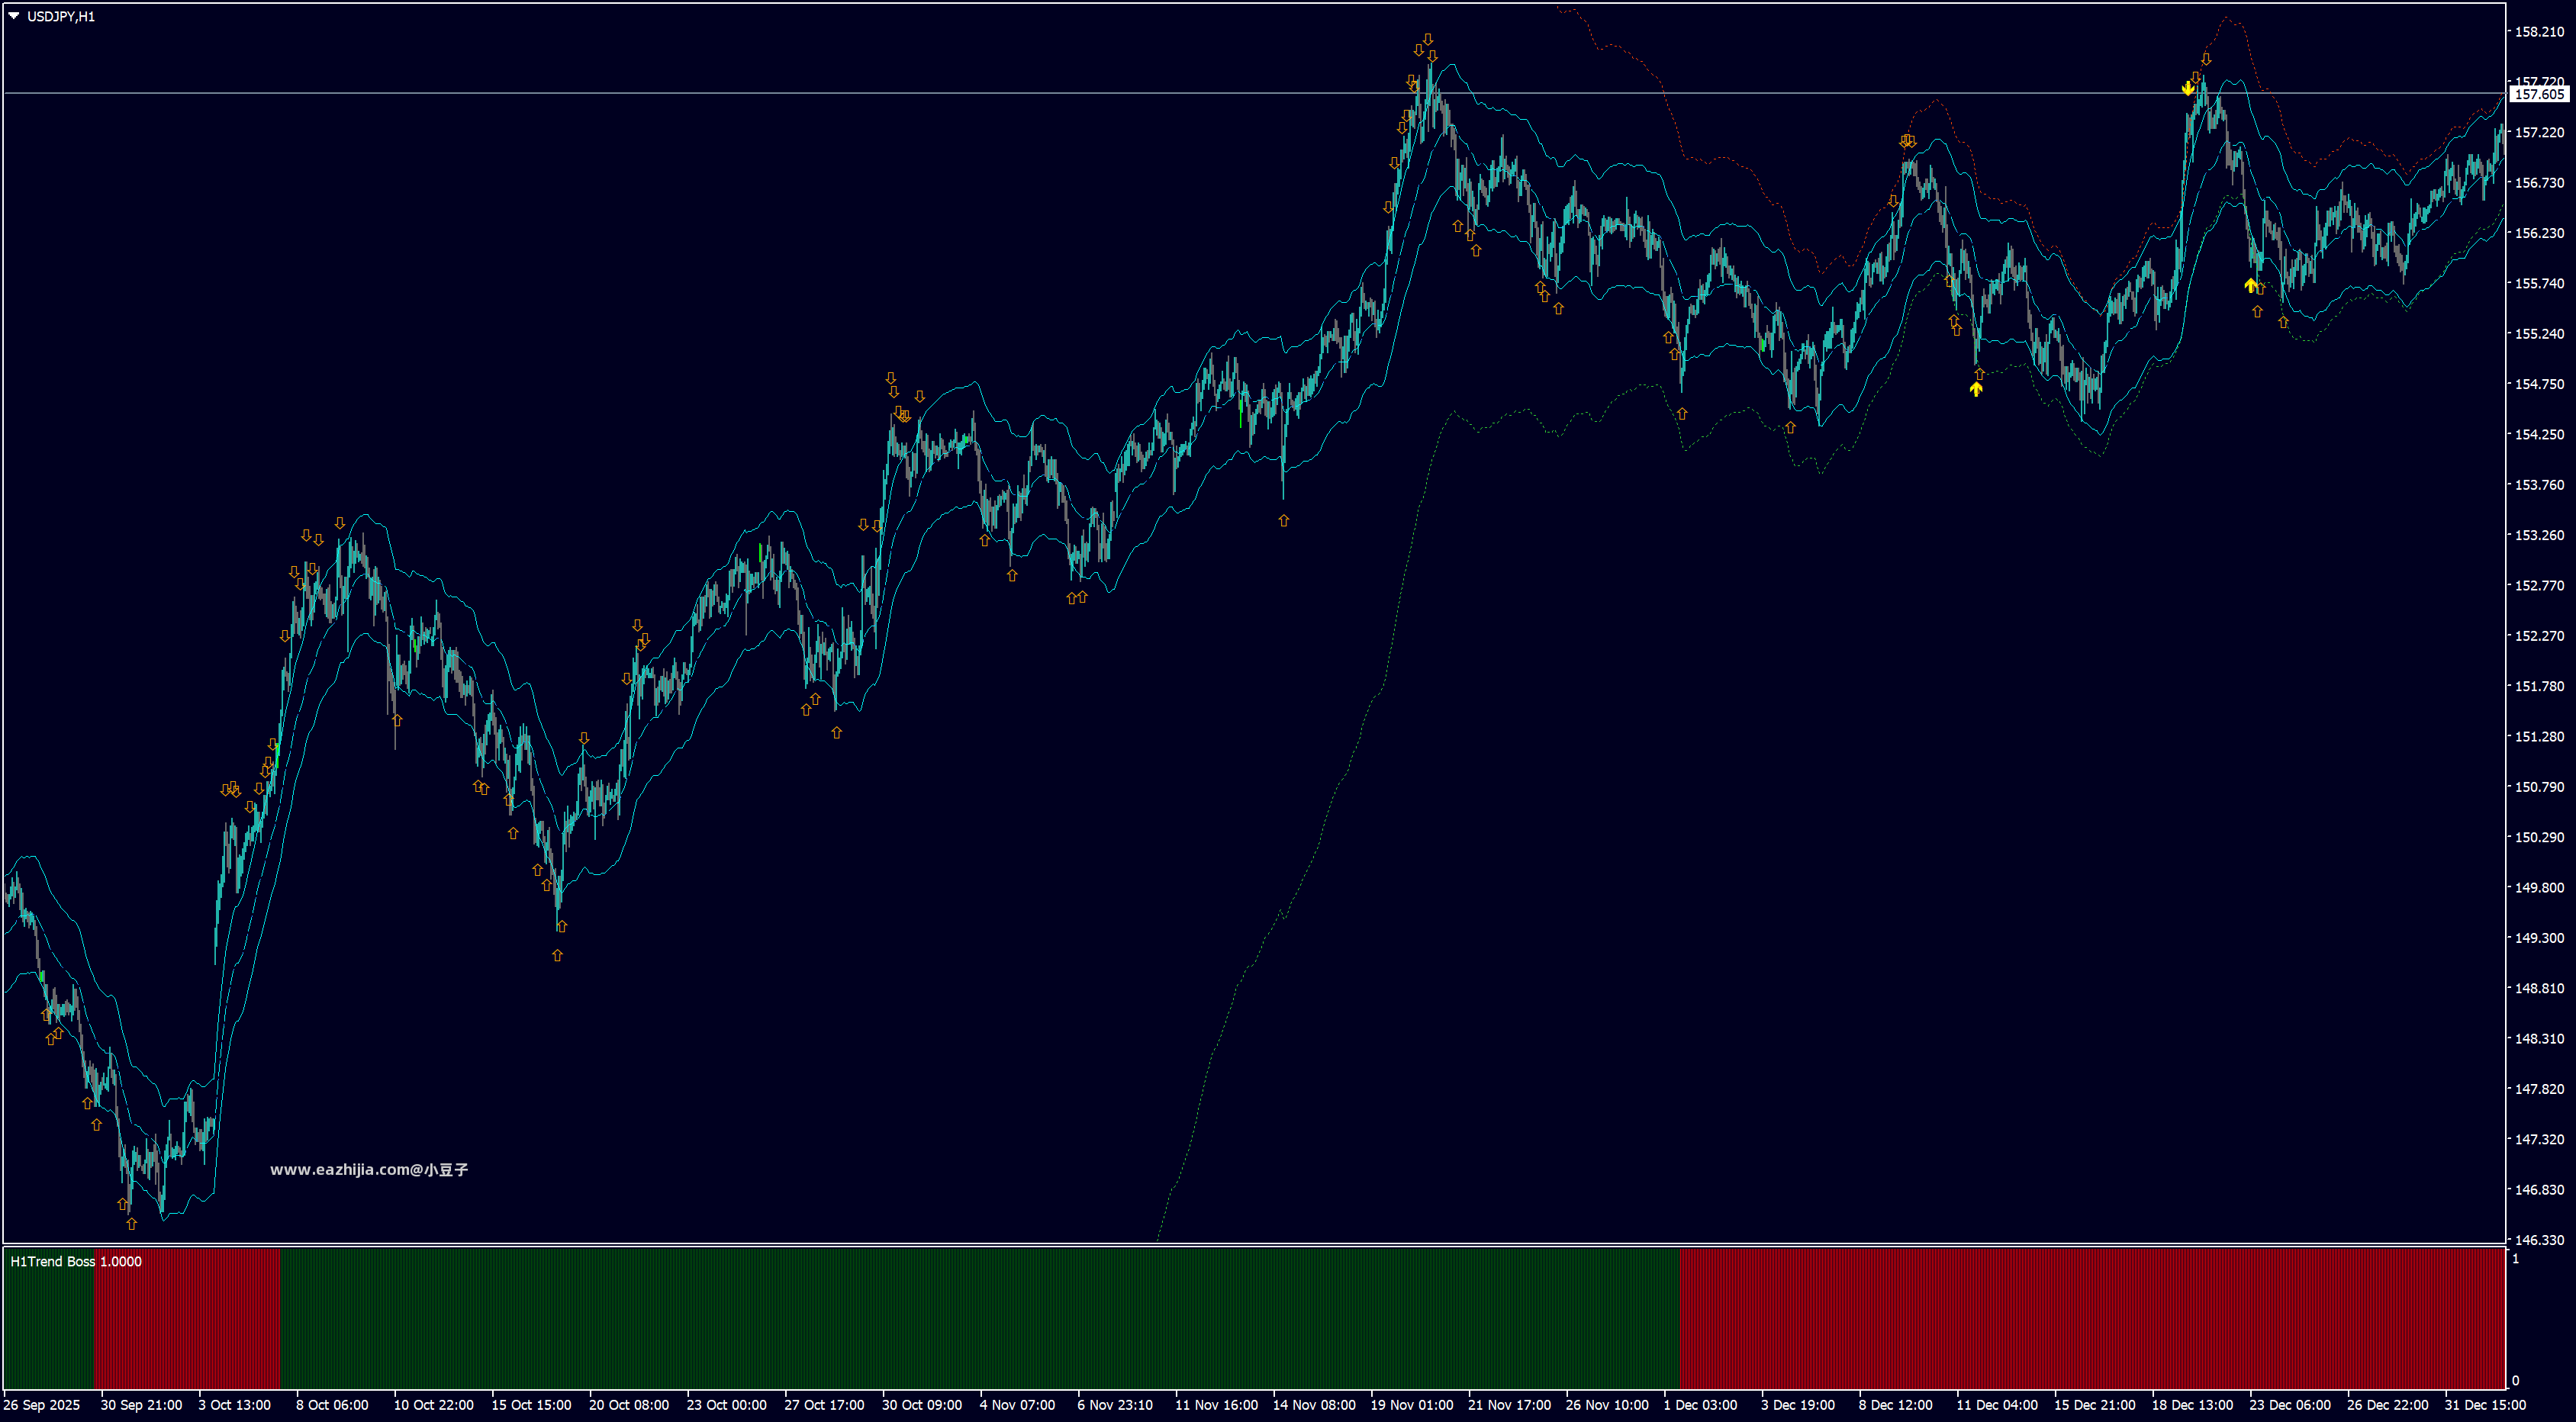The width and height of the screenshot is (2576, 1422).
Task: Click the 31 Dec 15:00 time label
Action: click(2486, 1405)
